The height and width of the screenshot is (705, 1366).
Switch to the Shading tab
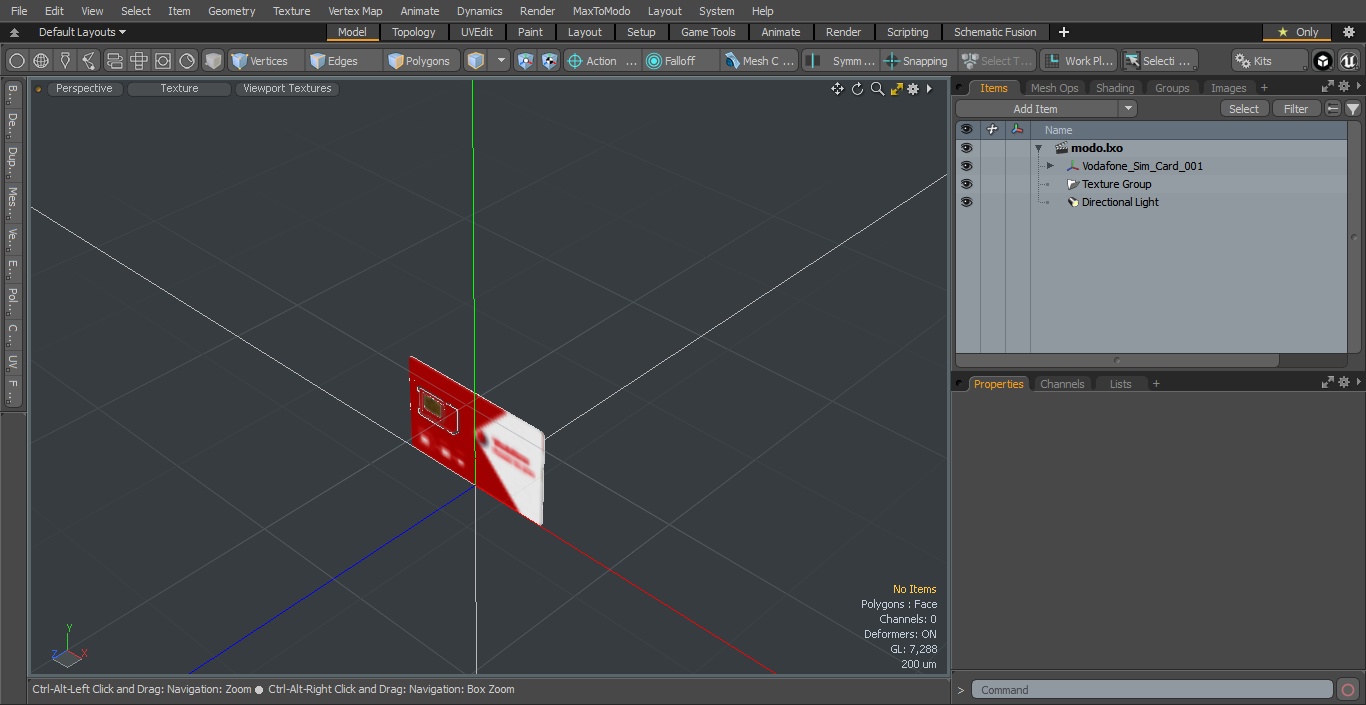1115,88
